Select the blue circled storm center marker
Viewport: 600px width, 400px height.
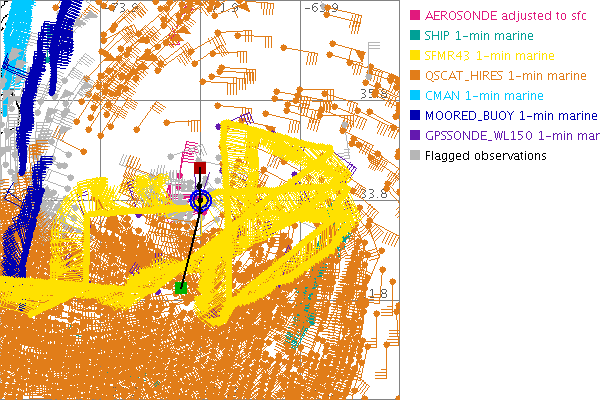(x=201, y=200)
